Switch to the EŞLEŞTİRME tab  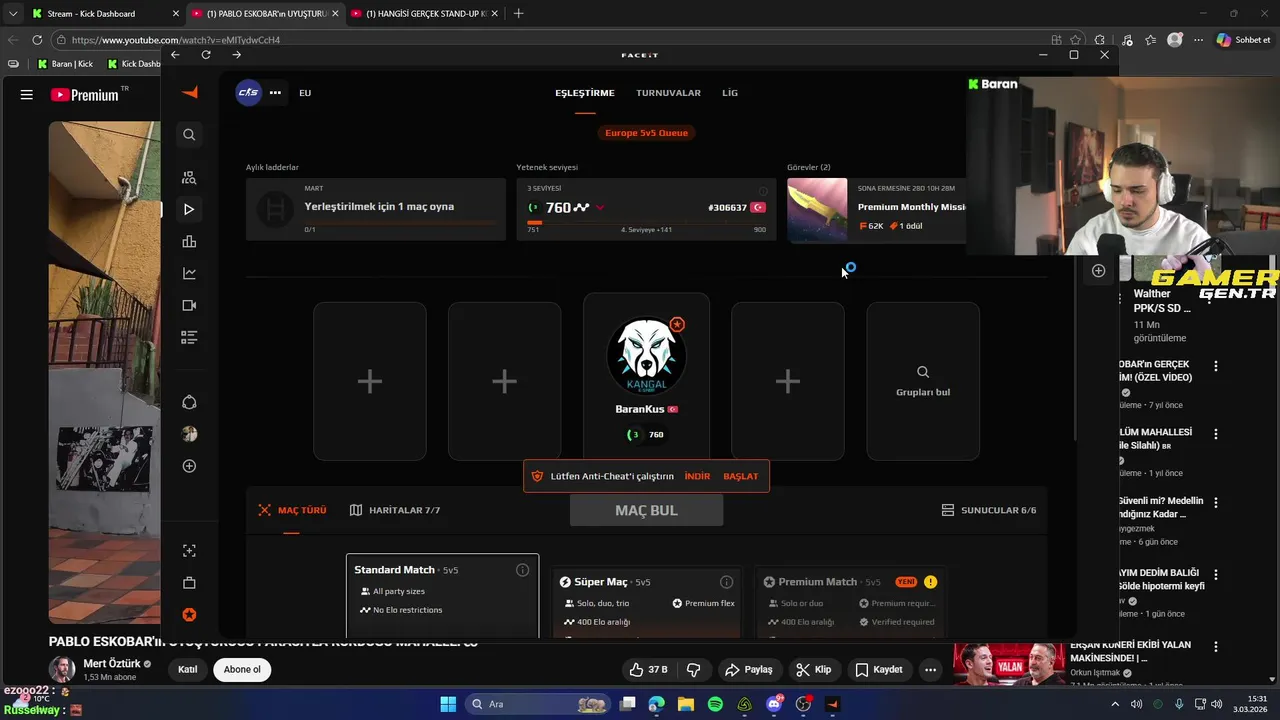coord(585,93)
